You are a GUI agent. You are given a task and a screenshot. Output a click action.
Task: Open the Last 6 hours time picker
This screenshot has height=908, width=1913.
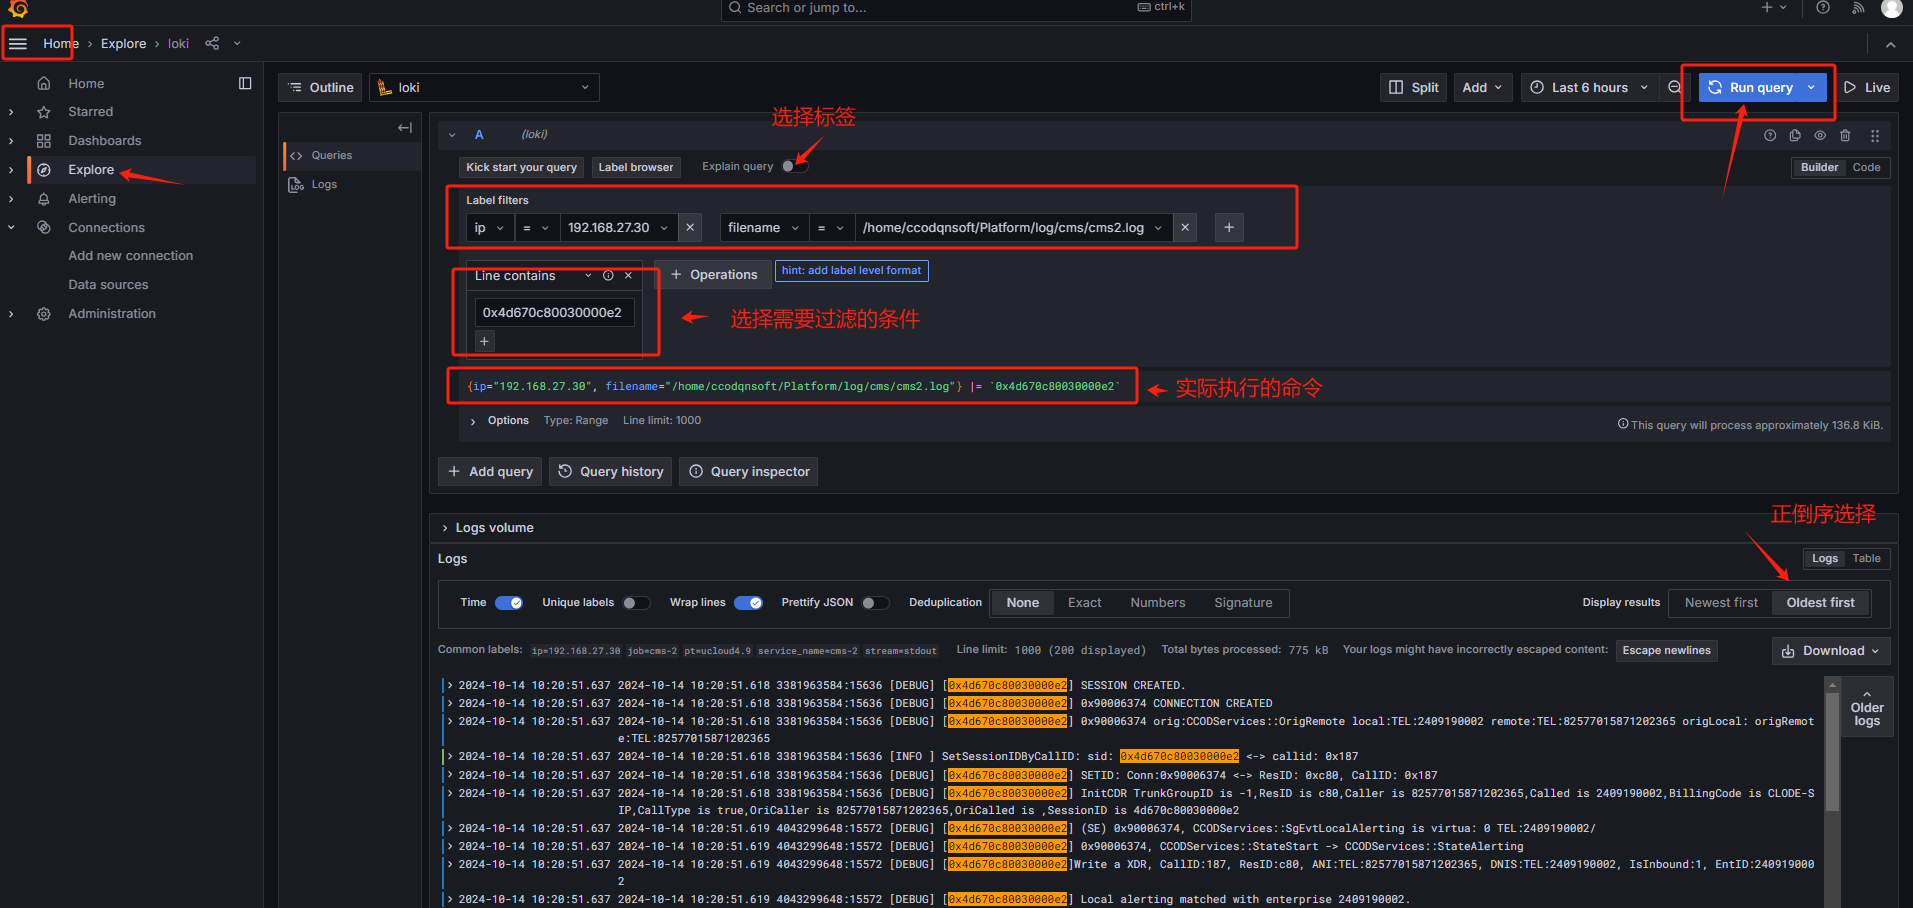coord(1589,87)
